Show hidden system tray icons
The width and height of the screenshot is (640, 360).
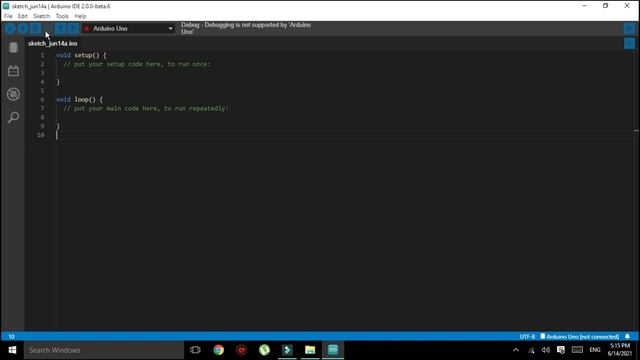pyautogui.click(x=516, y=350)
